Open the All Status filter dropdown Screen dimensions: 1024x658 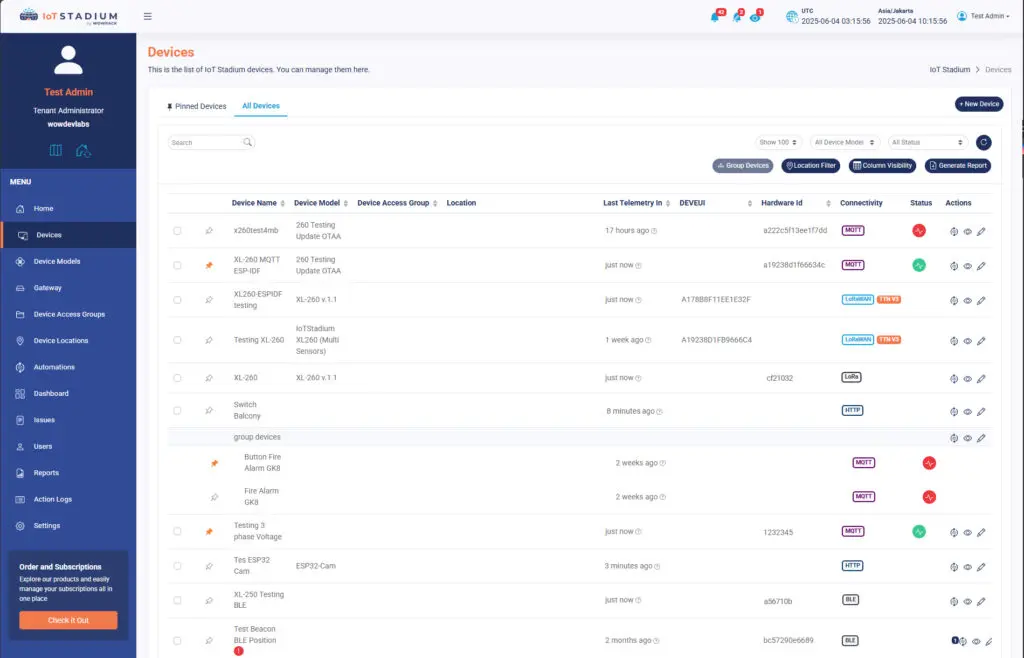927,143
